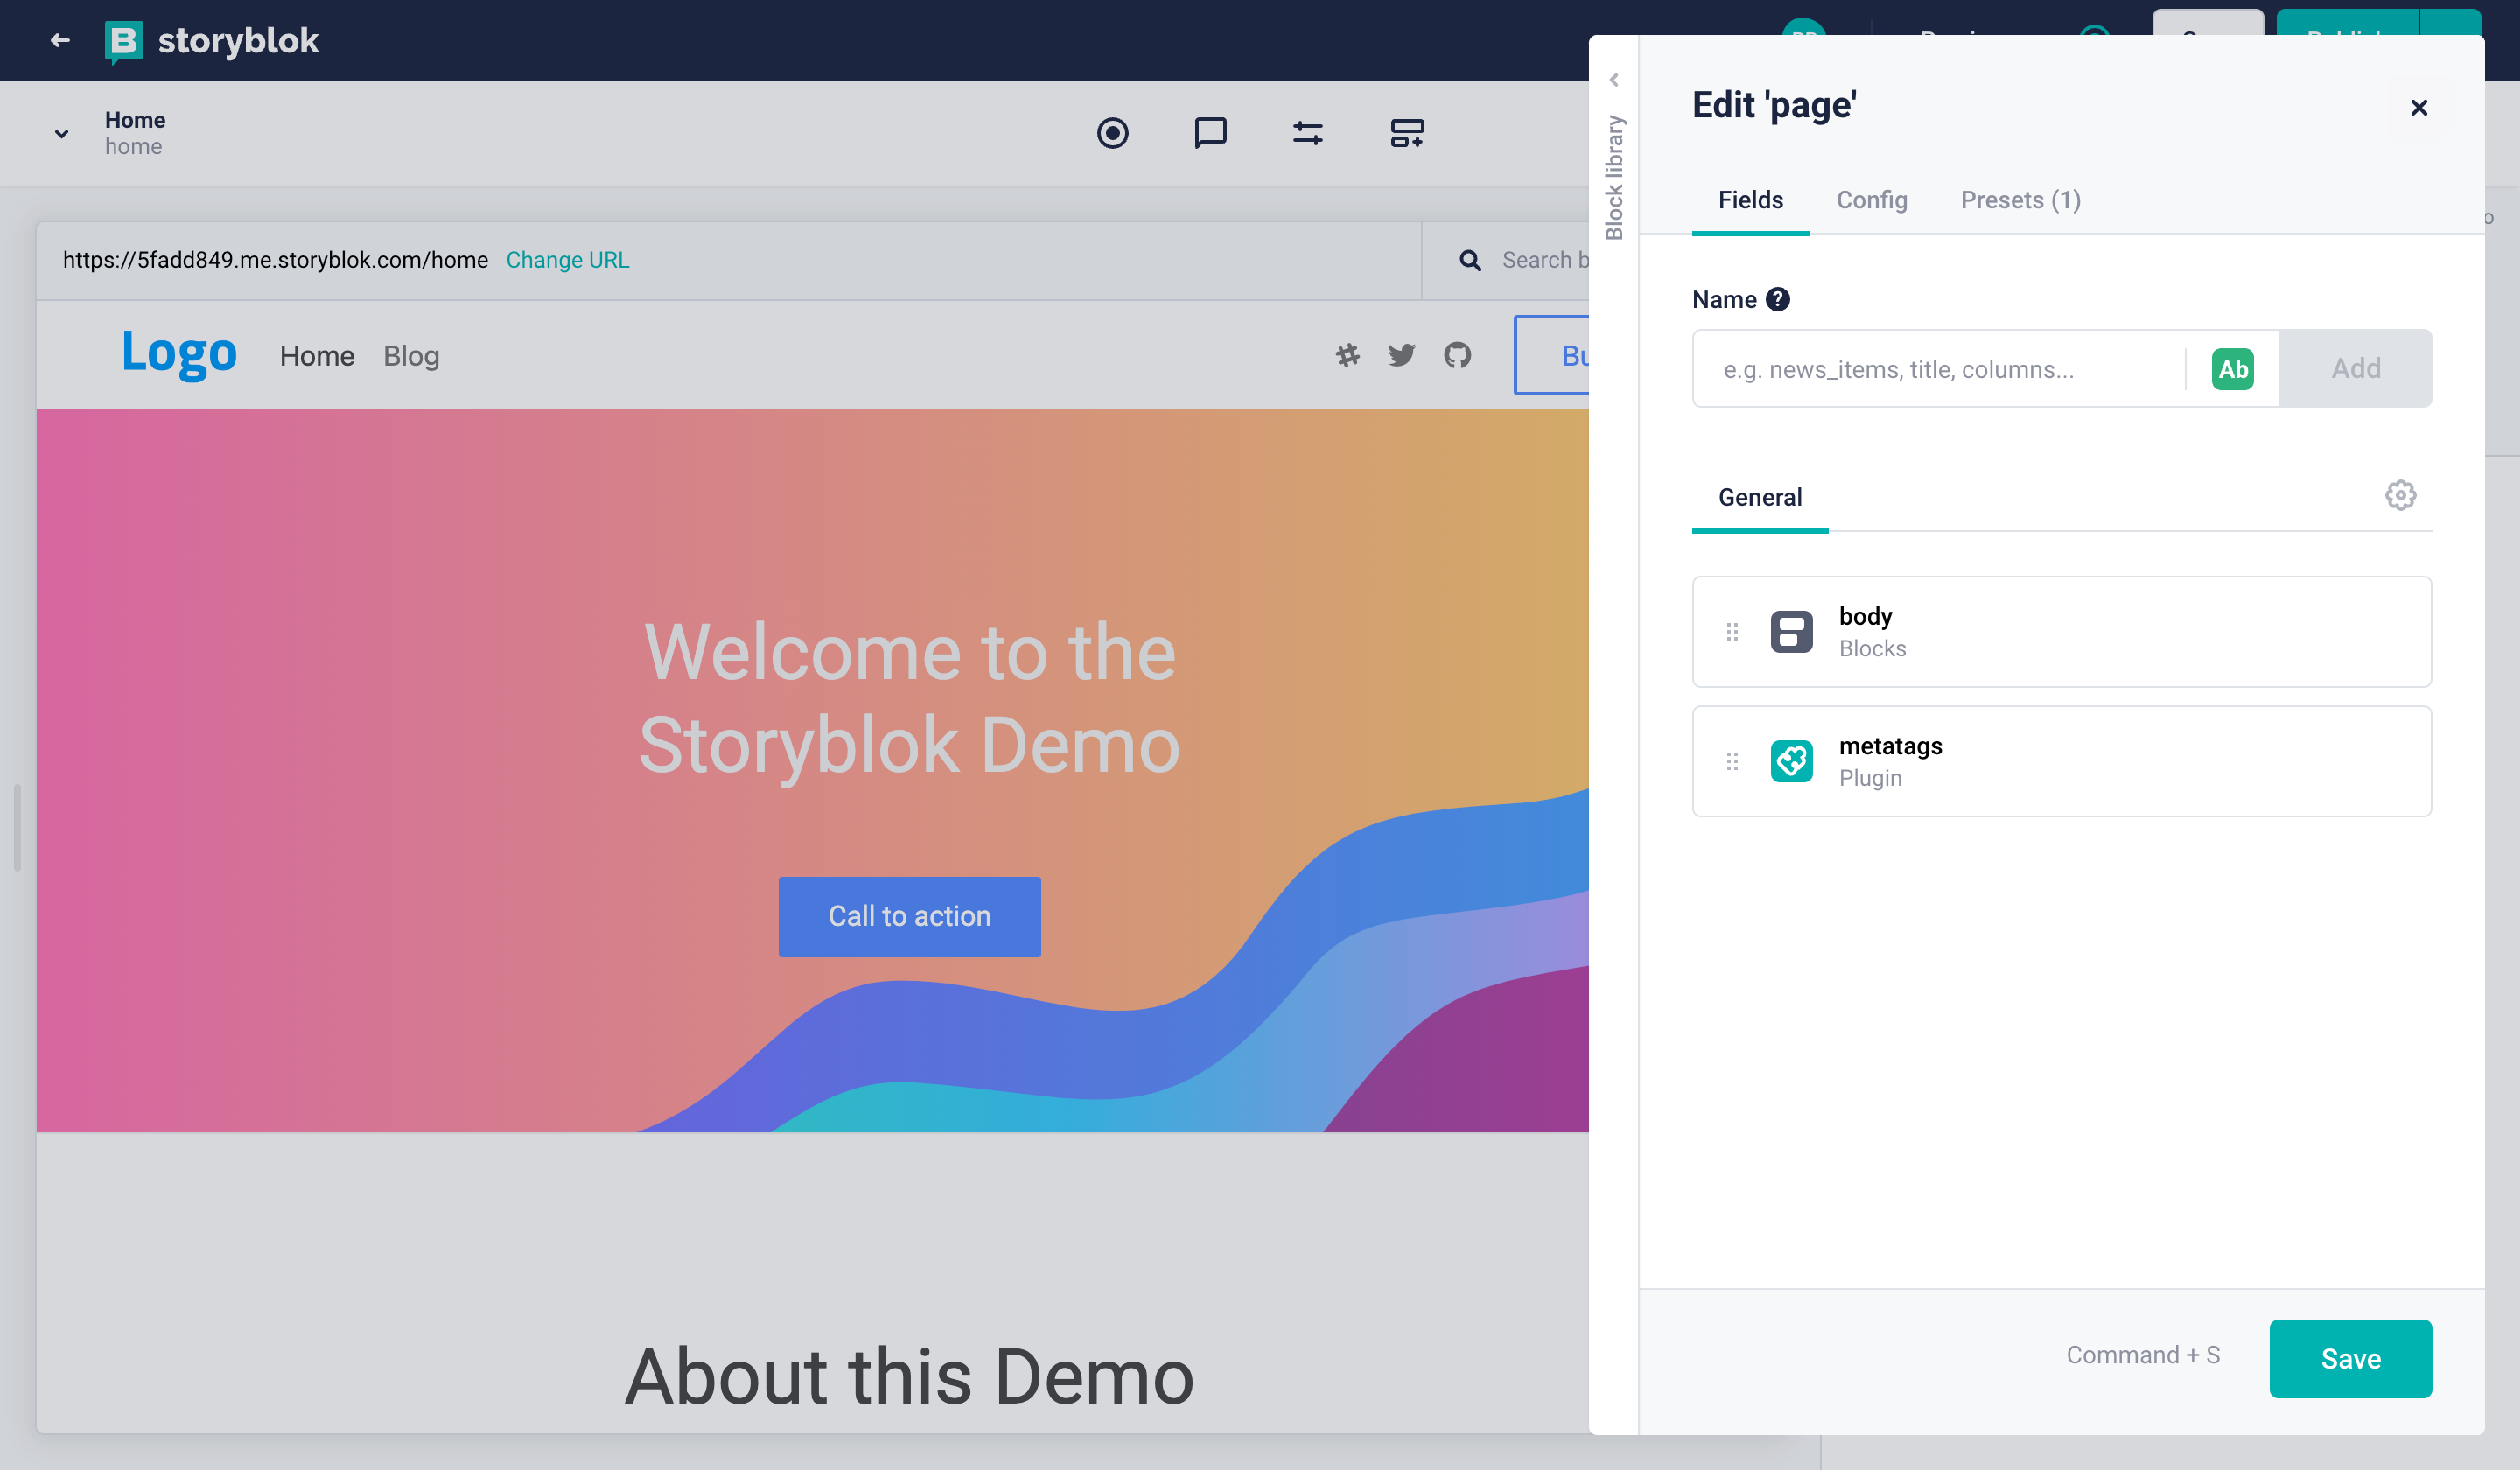Click the Call to action button
The height and width of the screenshot is (1470, 2520).
click(x=909, y=916)
